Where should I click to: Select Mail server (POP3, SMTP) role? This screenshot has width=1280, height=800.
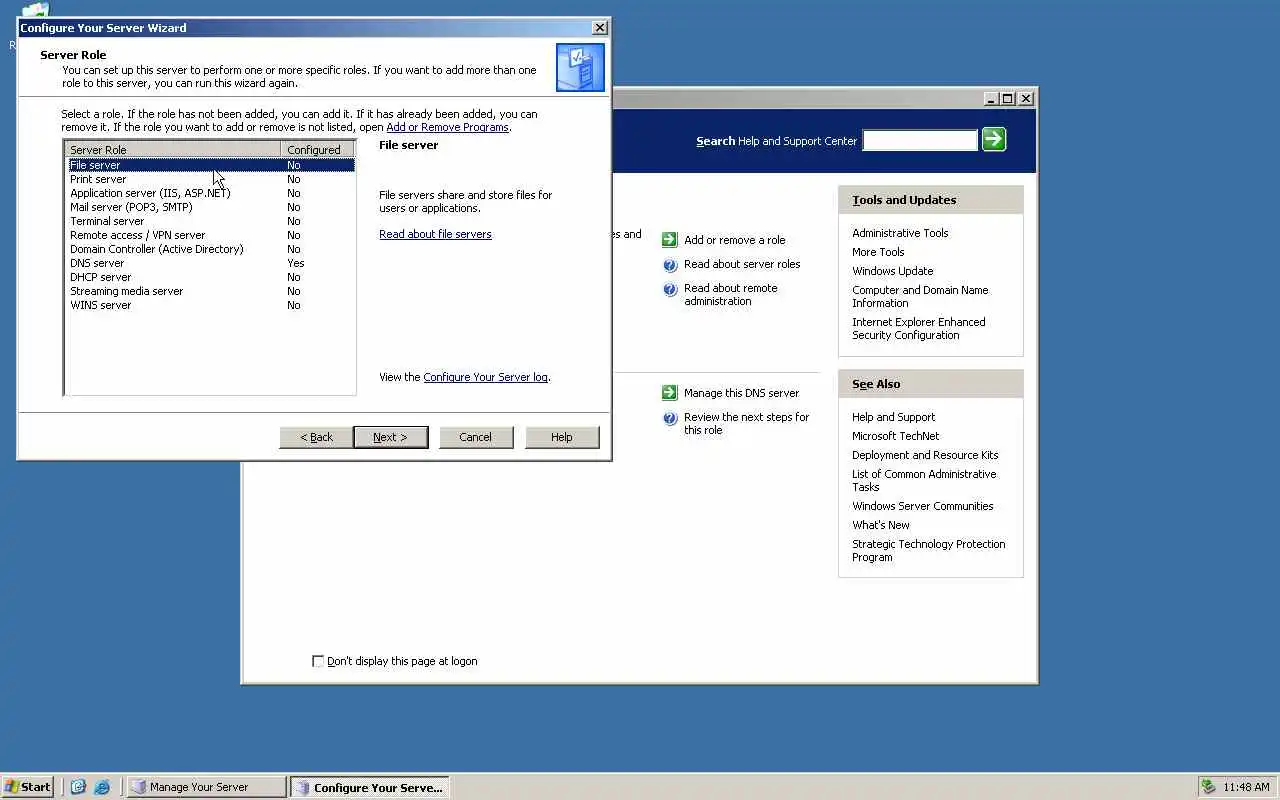[x=211, y=207]
